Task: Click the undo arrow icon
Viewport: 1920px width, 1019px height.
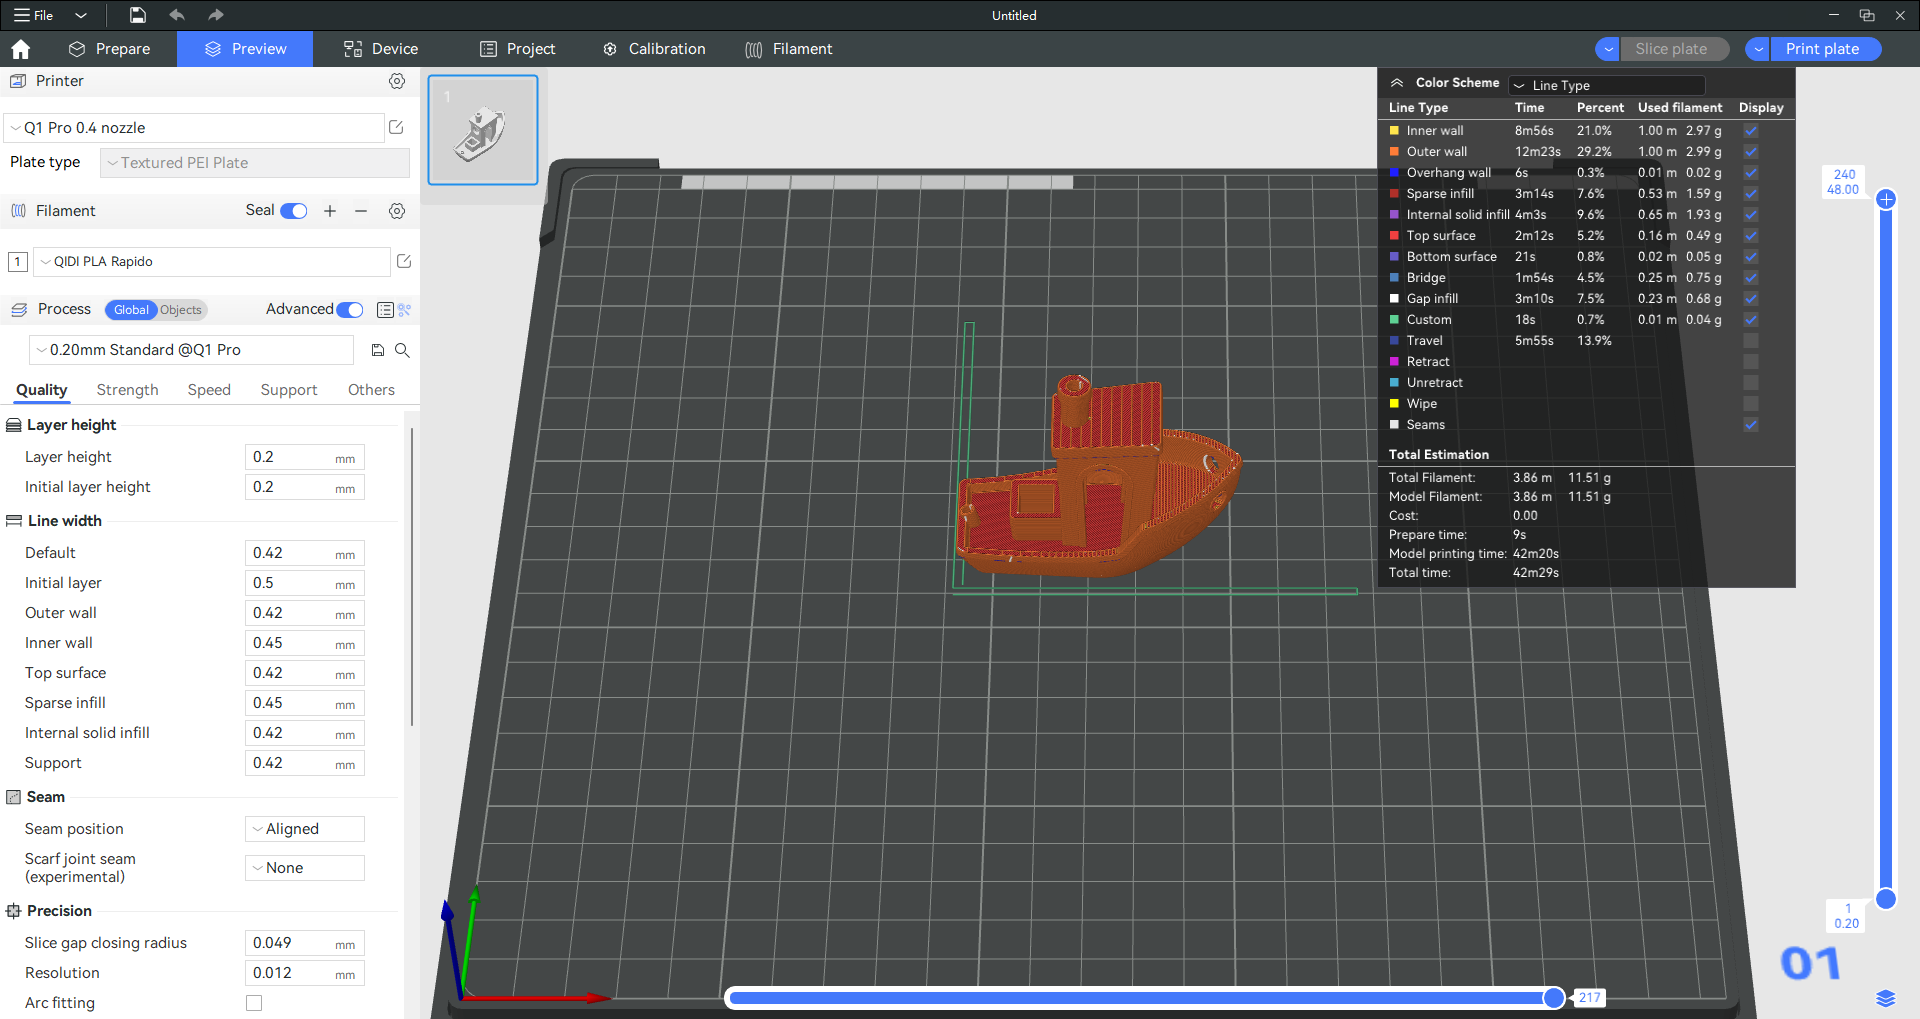Action: click(x=177, y=15)
